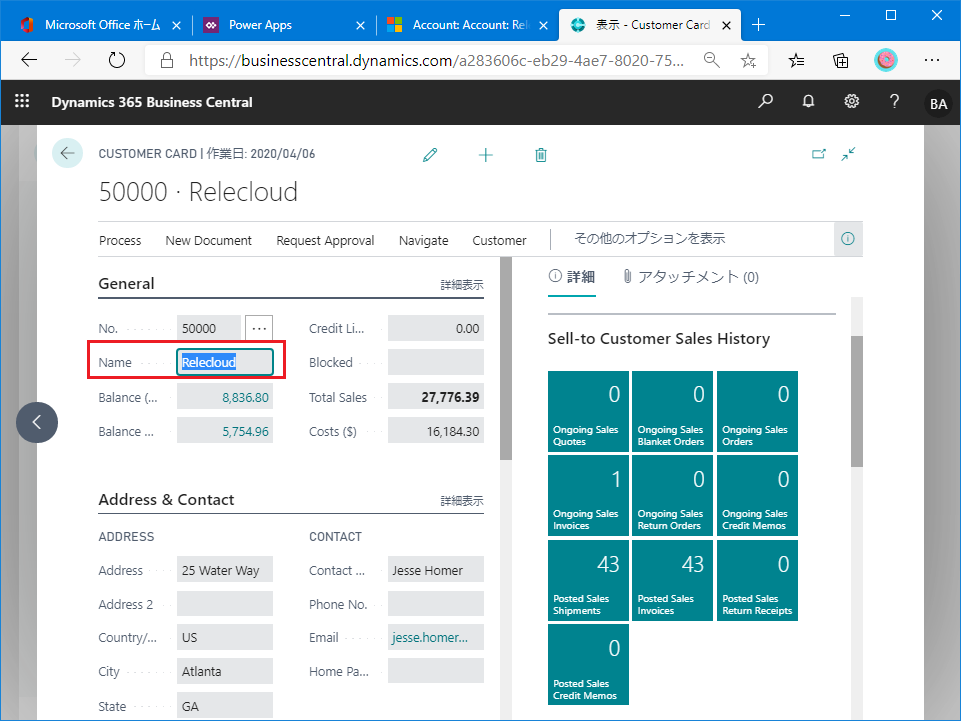Click the Phone No. empty field

(x=436, y=604)
